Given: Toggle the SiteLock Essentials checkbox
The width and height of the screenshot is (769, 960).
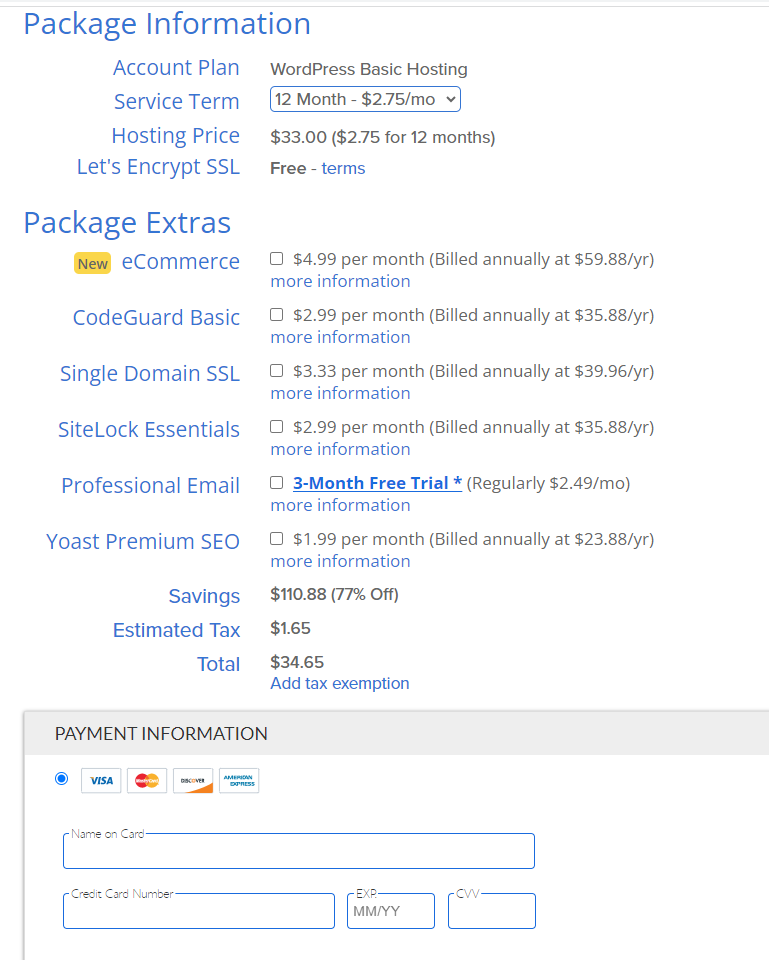Looking at the screenshot, I should click(277, 426).
